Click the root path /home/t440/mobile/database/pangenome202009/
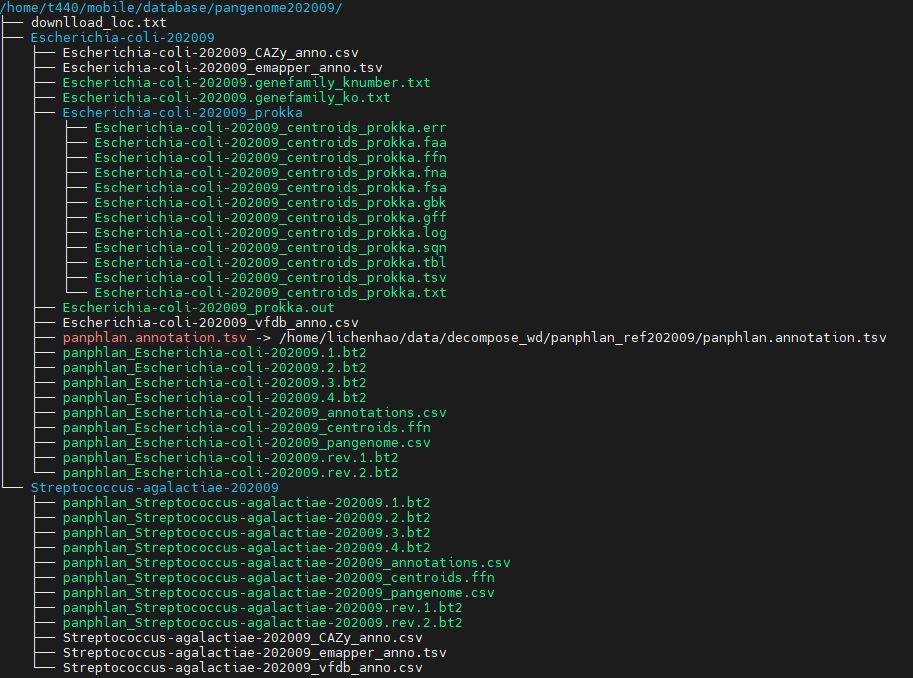913x678 pixels. pyautogui.click(x=171, y=8)
